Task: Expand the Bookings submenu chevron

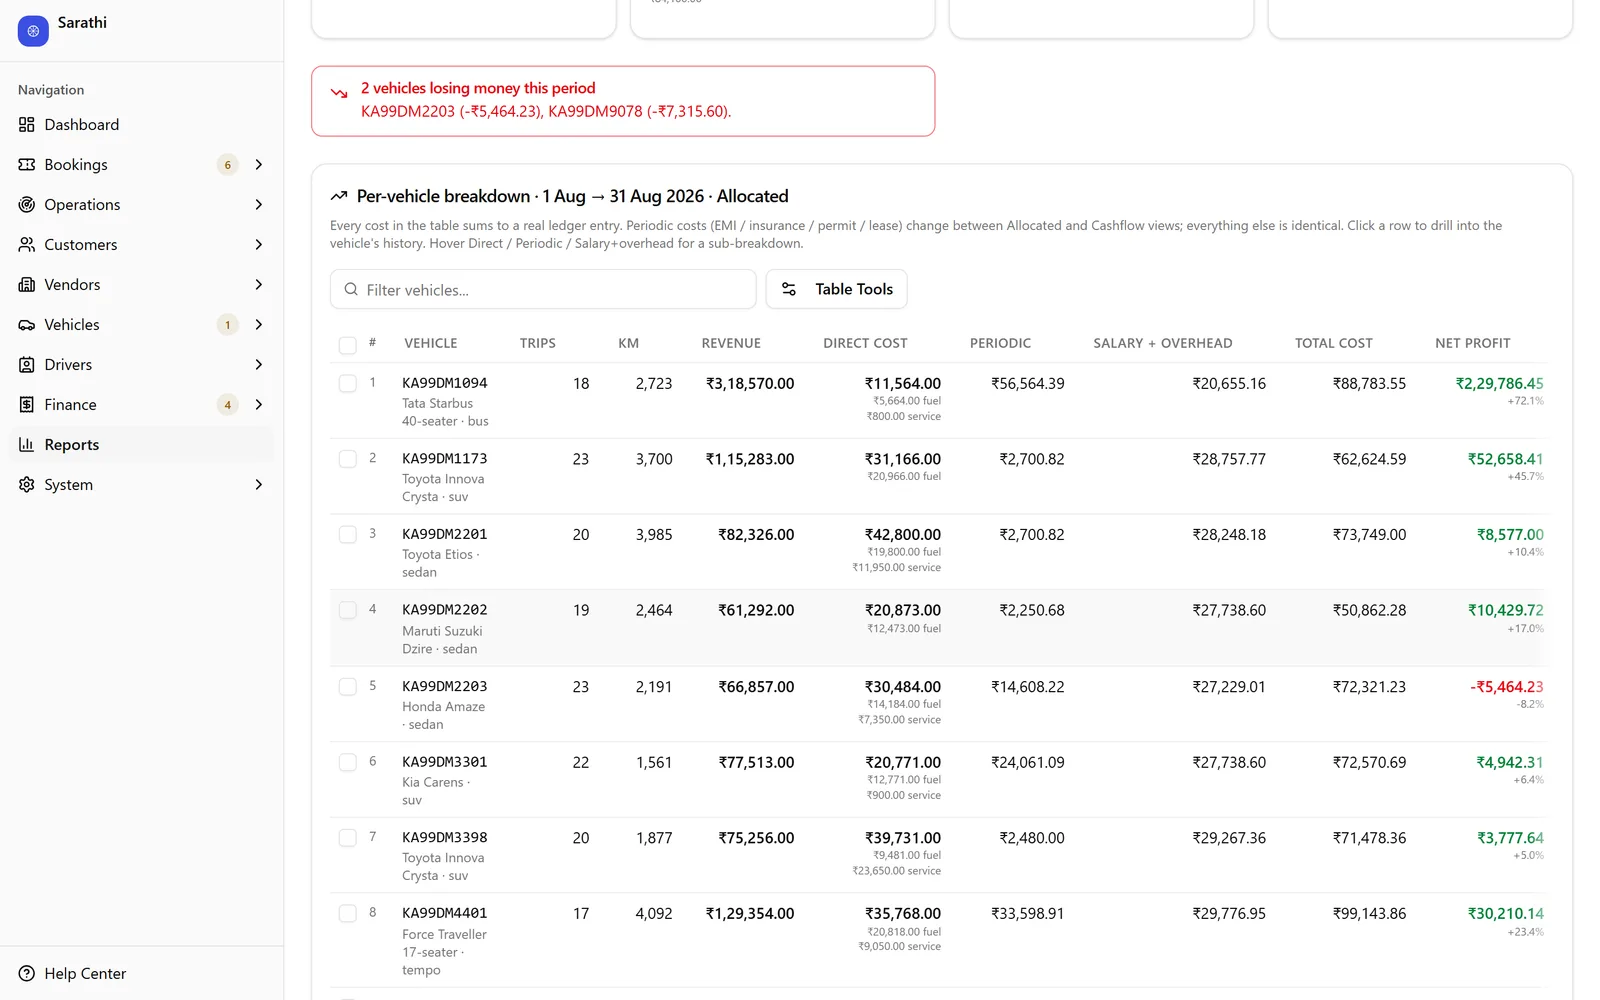Action: (259, 165)
